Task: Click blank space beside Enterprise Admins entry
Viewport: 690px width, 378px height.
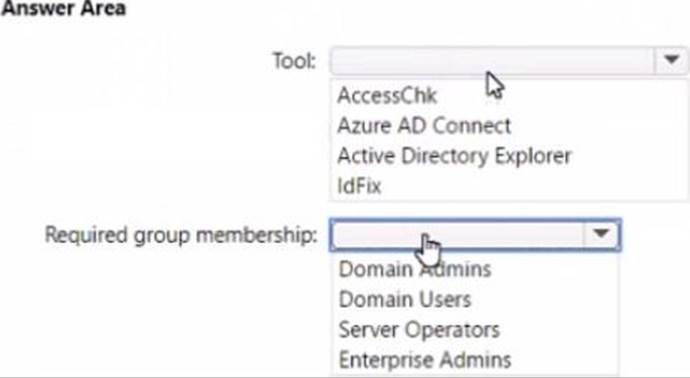Action: coord(564,360)
